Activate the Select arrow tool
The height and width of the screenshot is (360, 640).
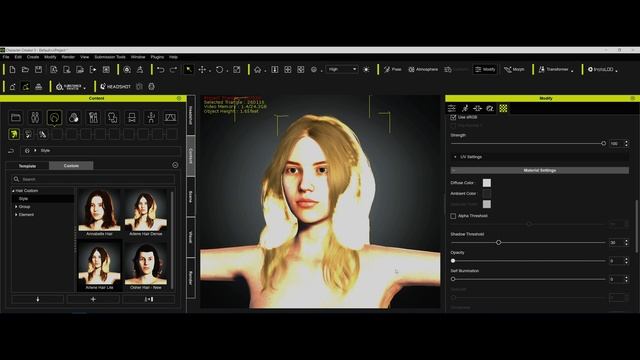click(x=189, y=69)
